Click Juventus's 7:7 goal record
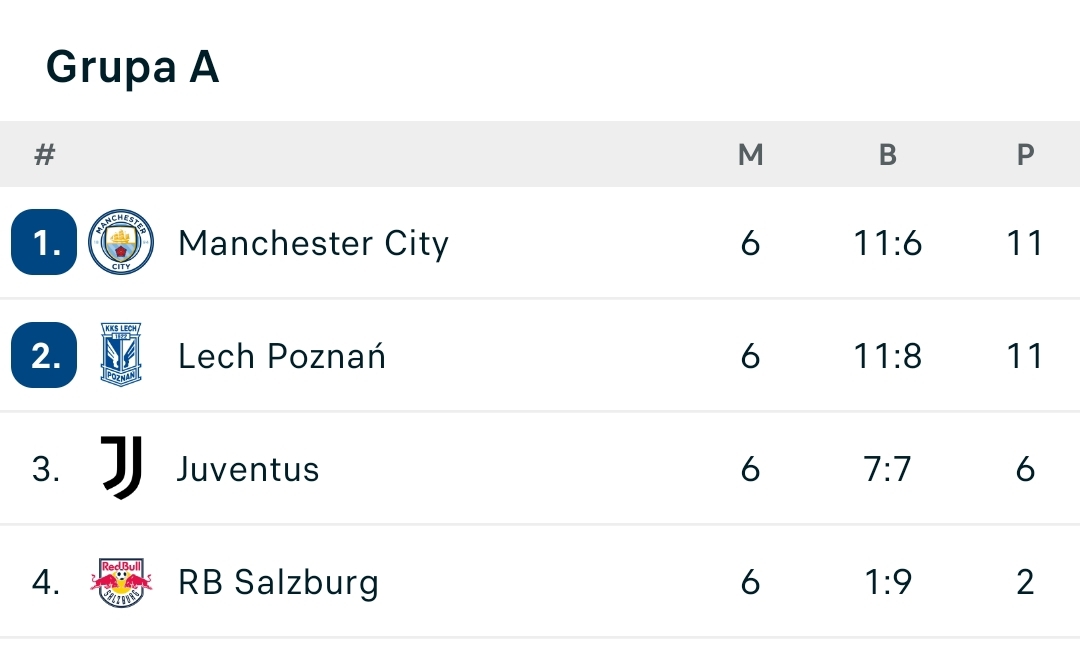This screenshot has height=671, width=1080. click(887, 469)
